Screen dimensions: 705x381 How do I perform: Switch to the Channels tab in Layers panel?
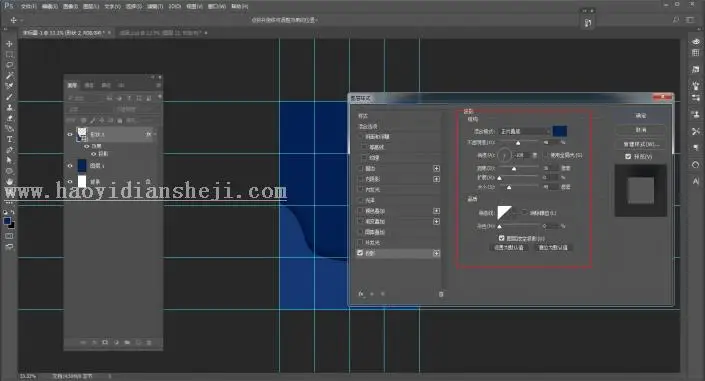89,85
